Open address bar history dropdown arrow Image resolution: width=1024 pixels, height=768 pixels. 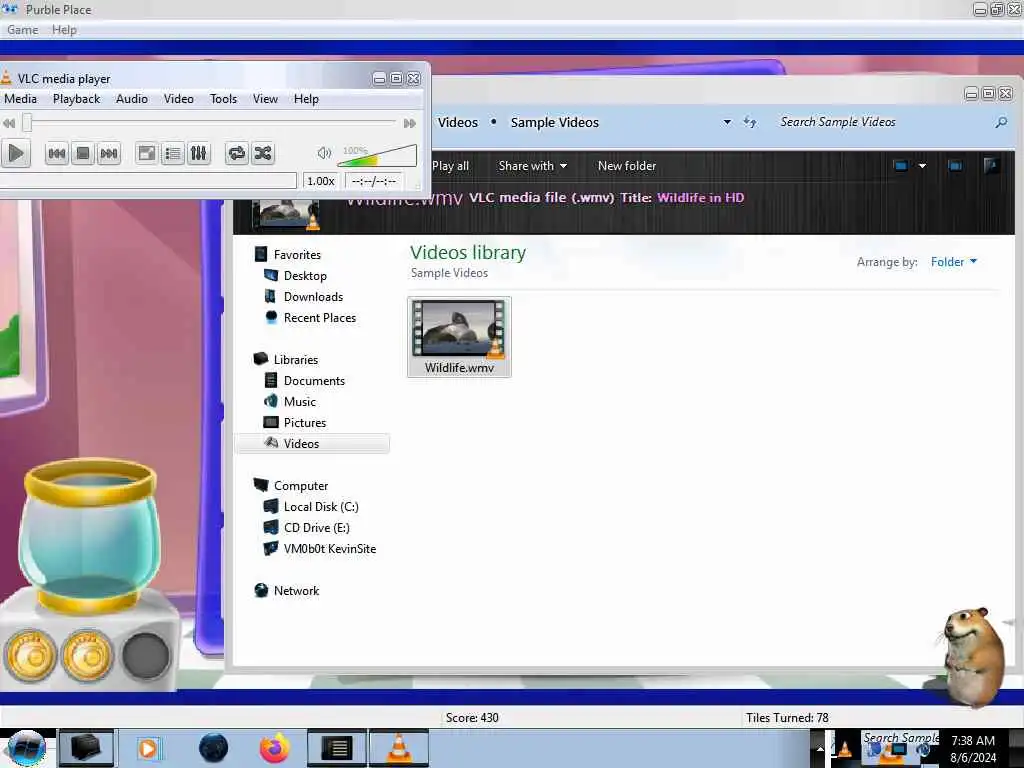pos(727,122)
